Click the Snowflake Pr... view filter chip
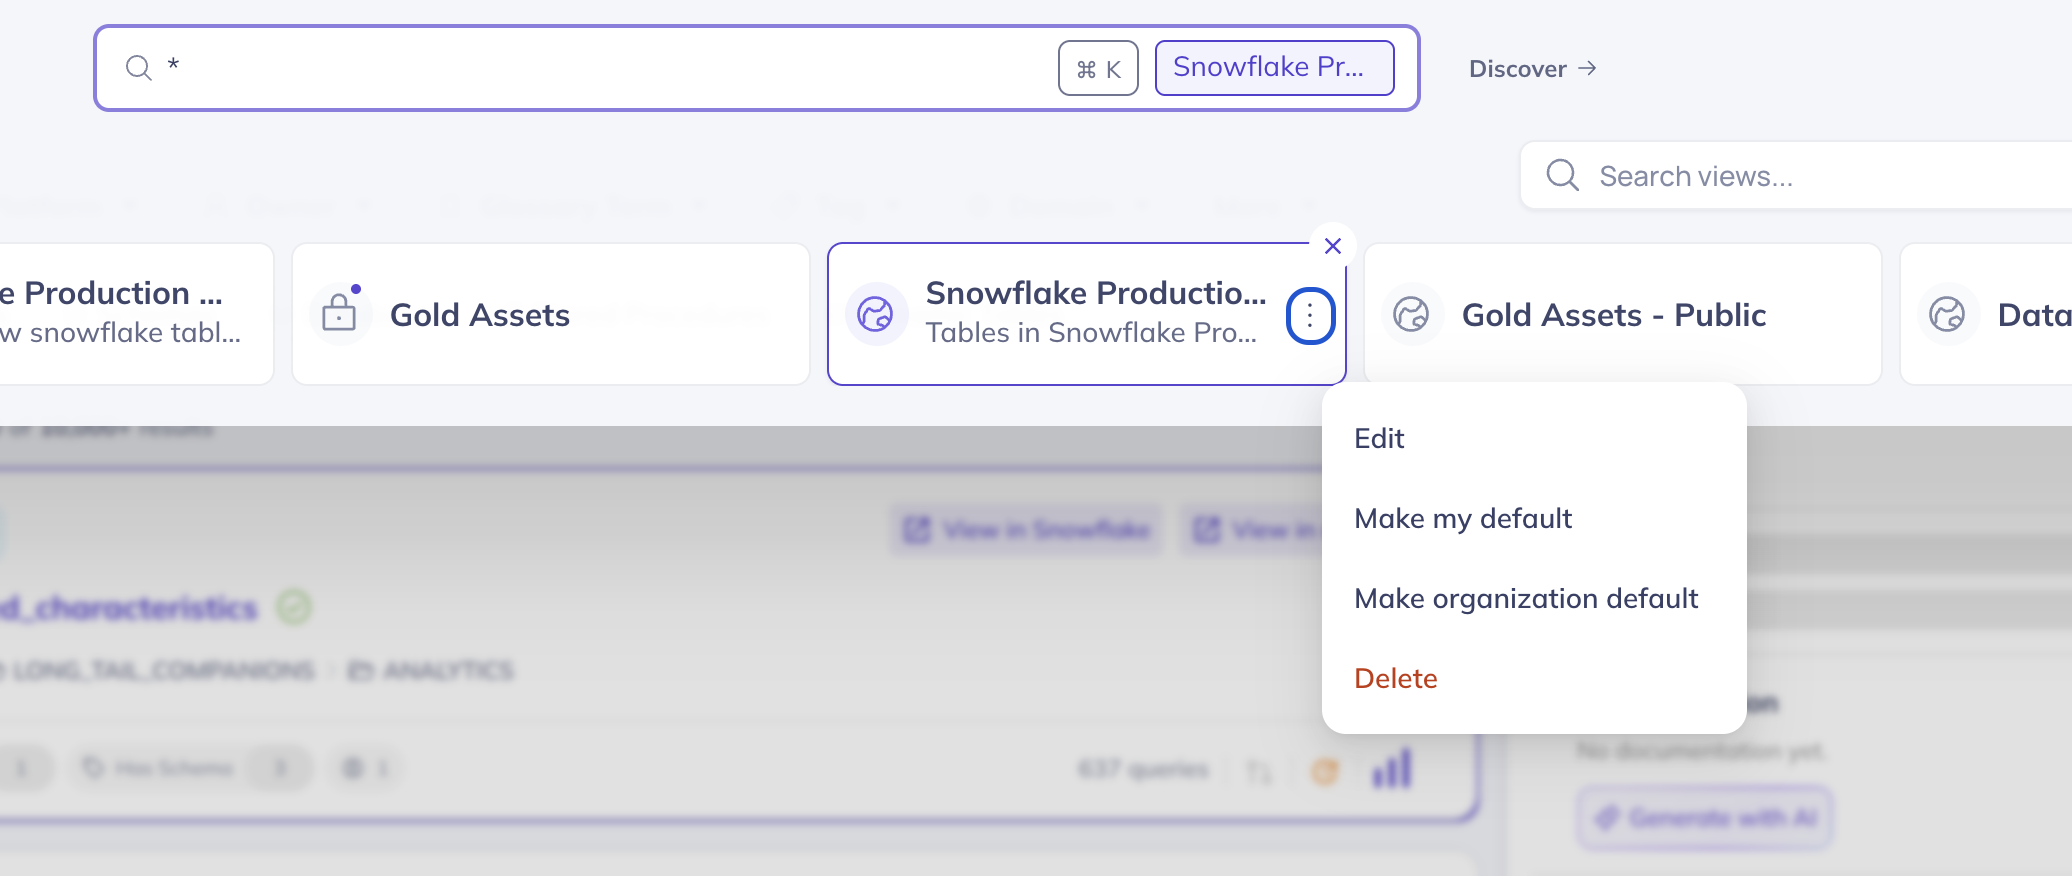Screen dimensions: 2072x876 click(1274, 67)
